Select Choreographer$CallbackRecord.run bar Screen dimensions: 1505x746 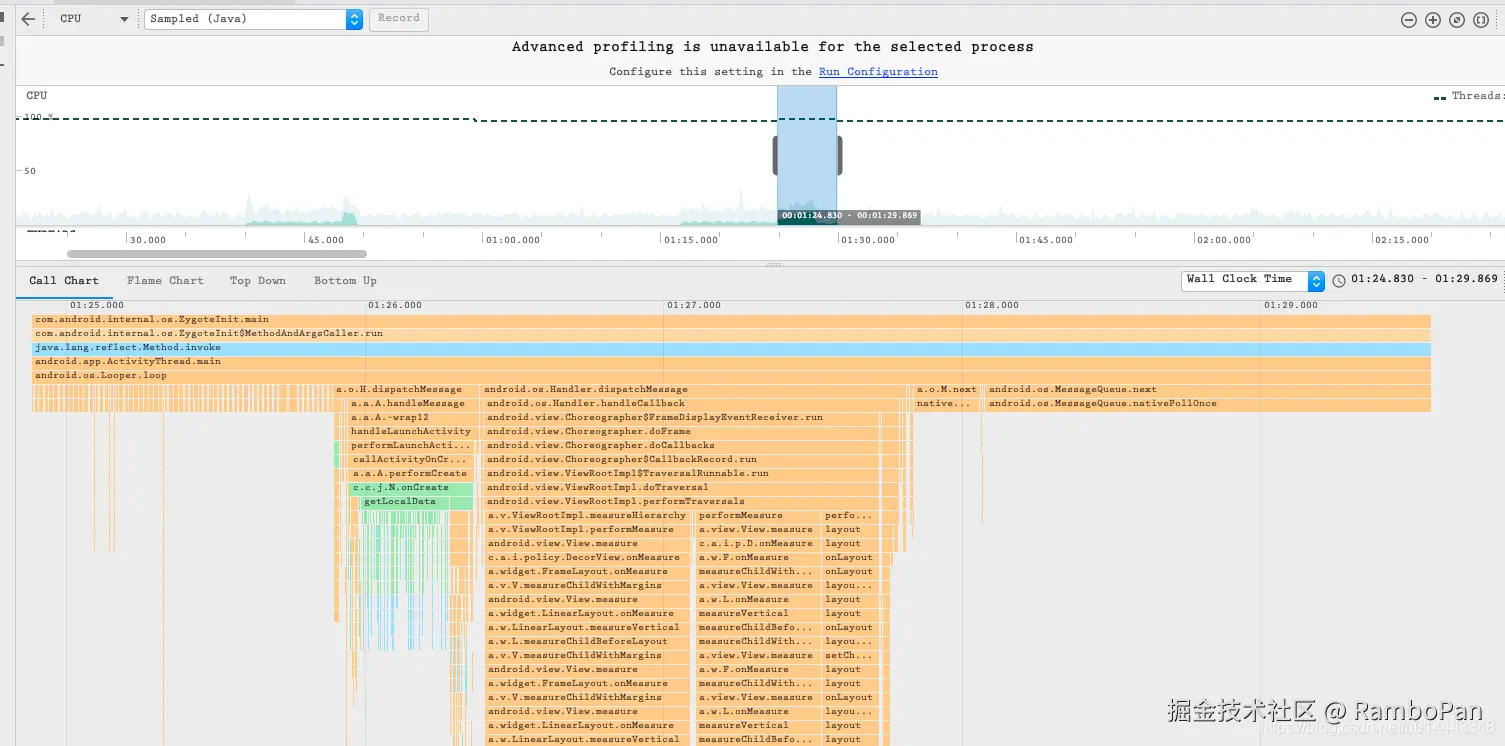click(x=683, y=460)
